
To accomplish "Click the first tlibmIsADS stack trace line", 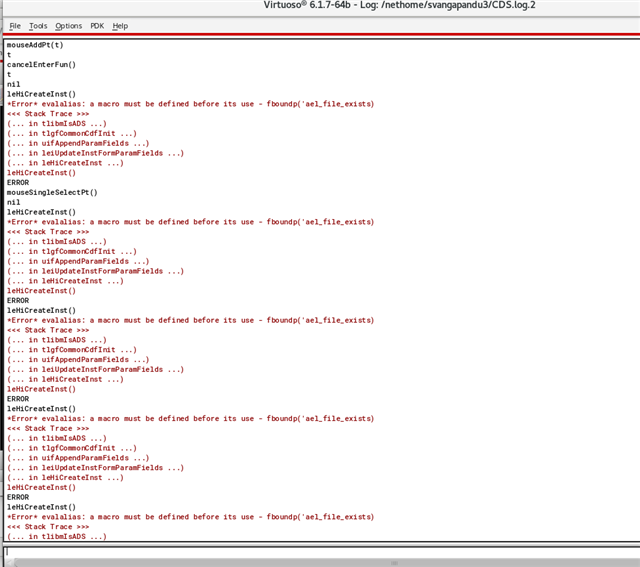I will 57,123.
